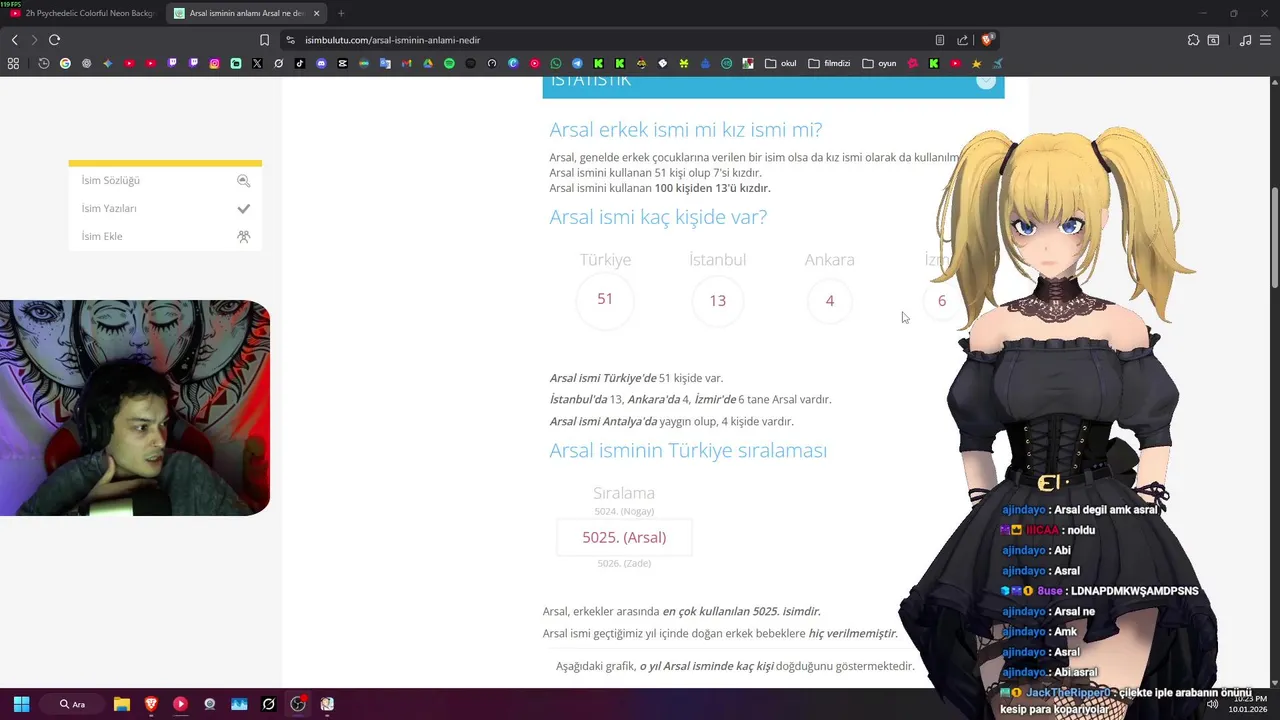Click the 5026. (Zade) ranking text
Viewport: 1280px width, 720px height.
624,563
